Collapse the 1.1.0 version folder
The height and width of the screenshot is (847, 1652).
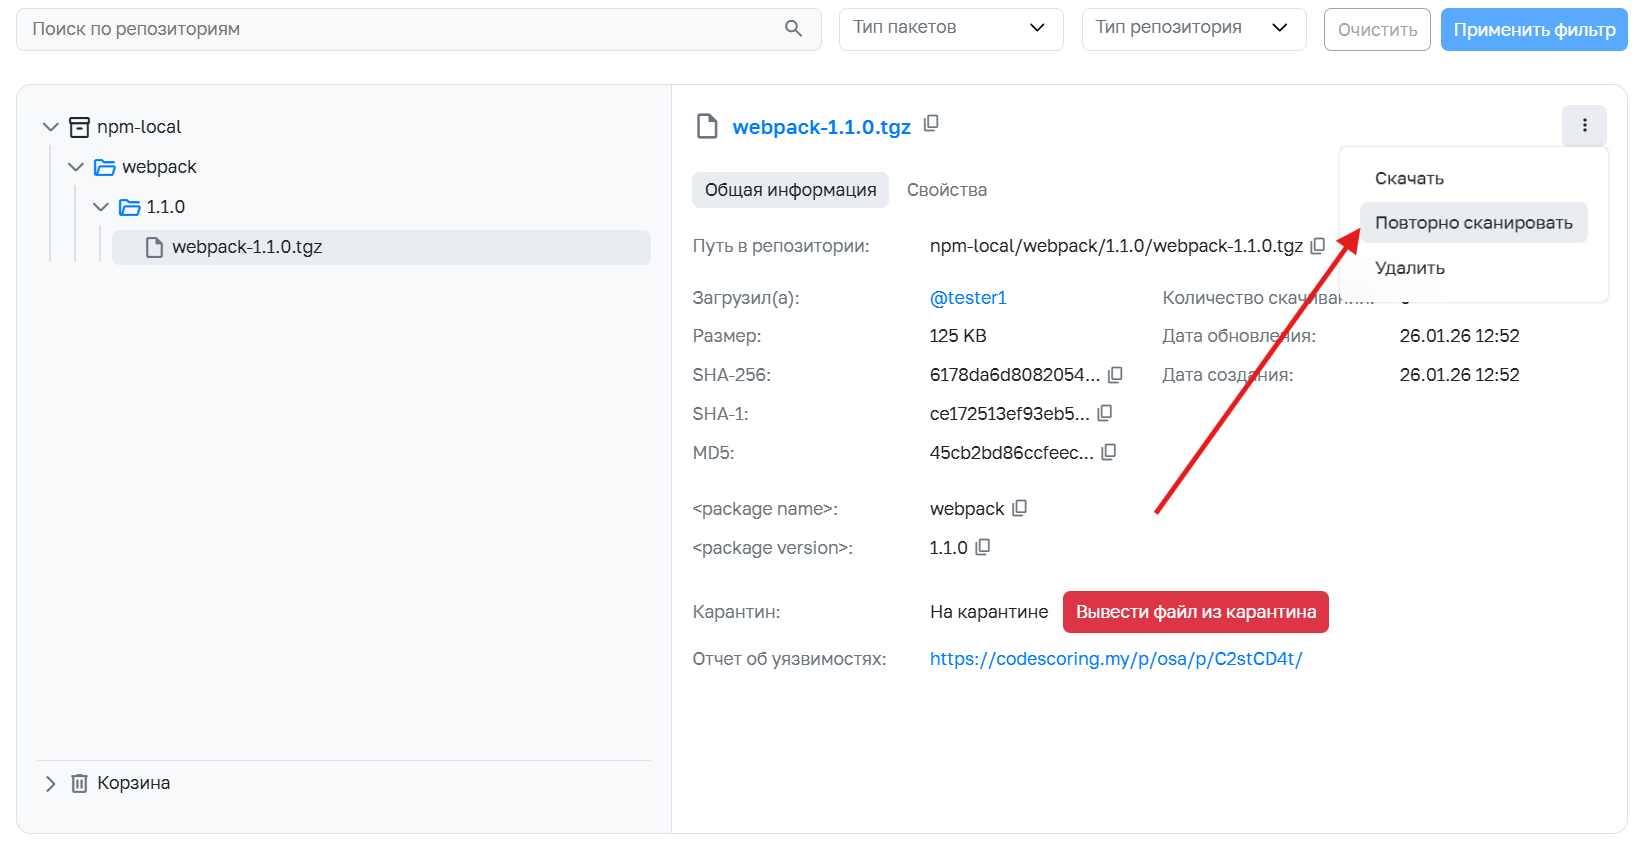click(x=101, y=207)
